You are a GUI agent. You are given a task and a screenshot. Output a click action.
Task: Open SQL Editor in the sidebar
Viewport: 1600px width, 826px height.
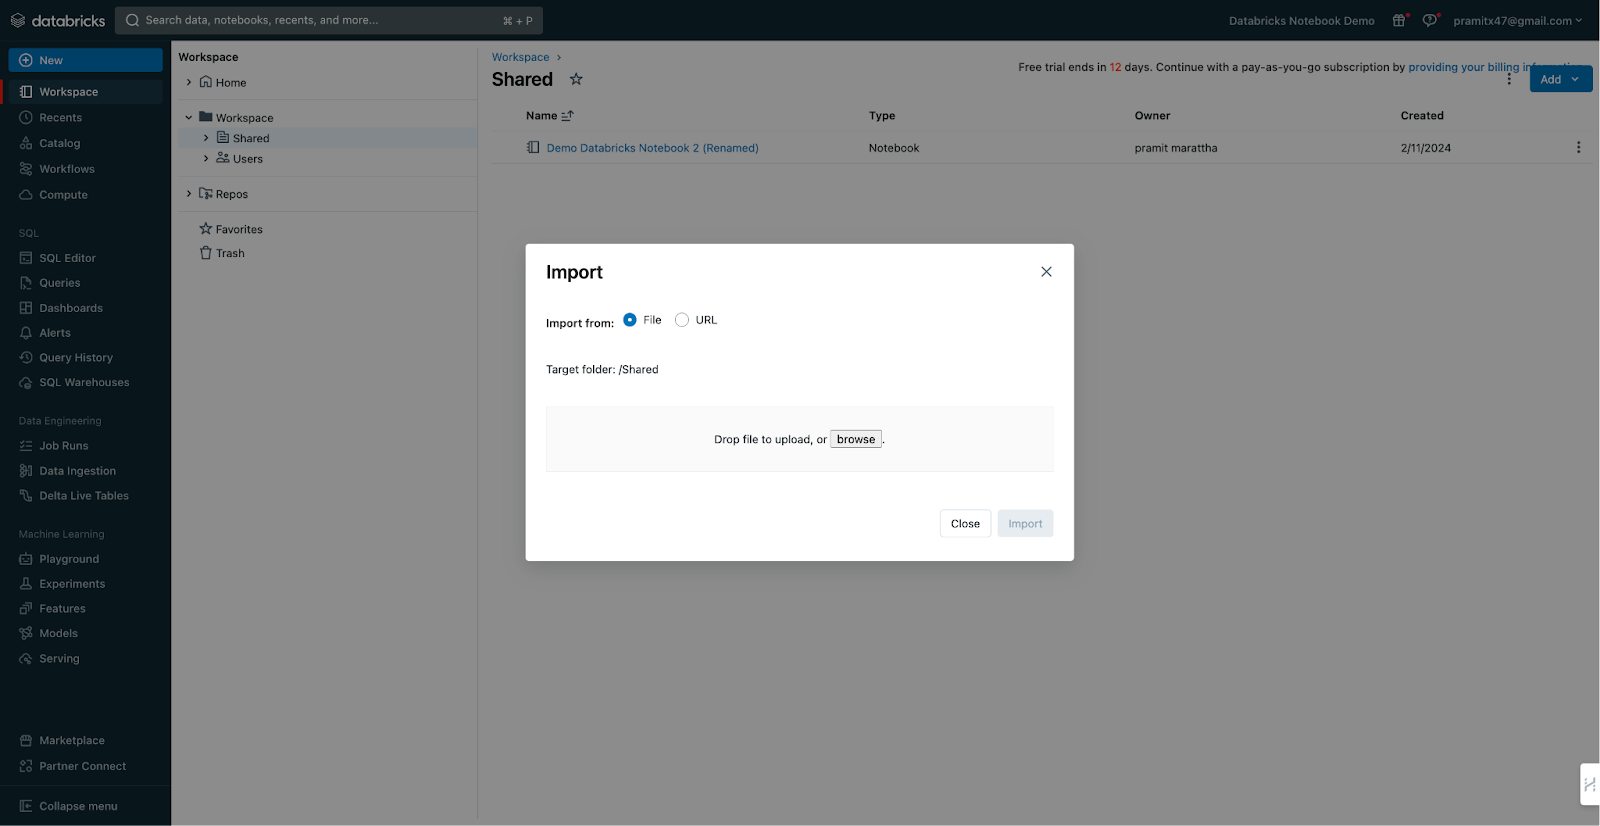pyautogui.click(x=67, y=258)
